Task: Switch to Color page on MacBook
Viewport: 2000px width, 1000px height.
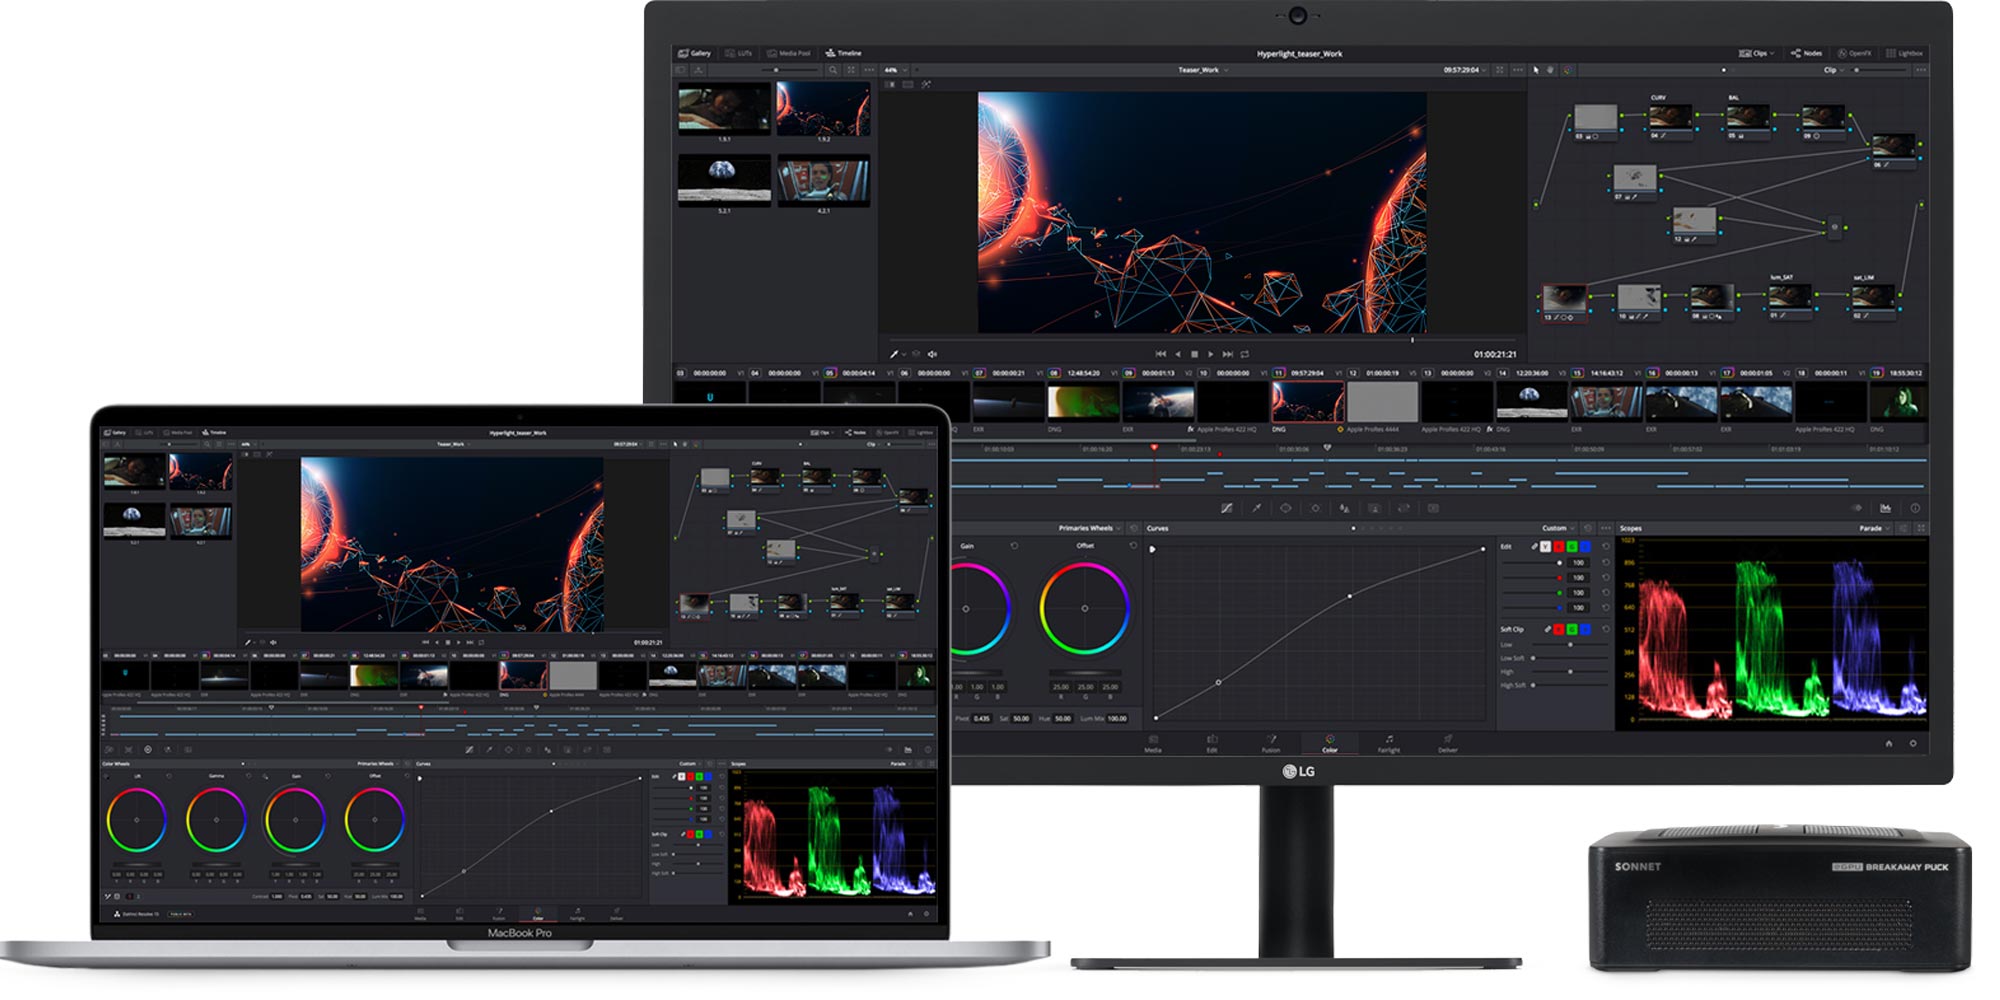Action: [x=538, y=914]
